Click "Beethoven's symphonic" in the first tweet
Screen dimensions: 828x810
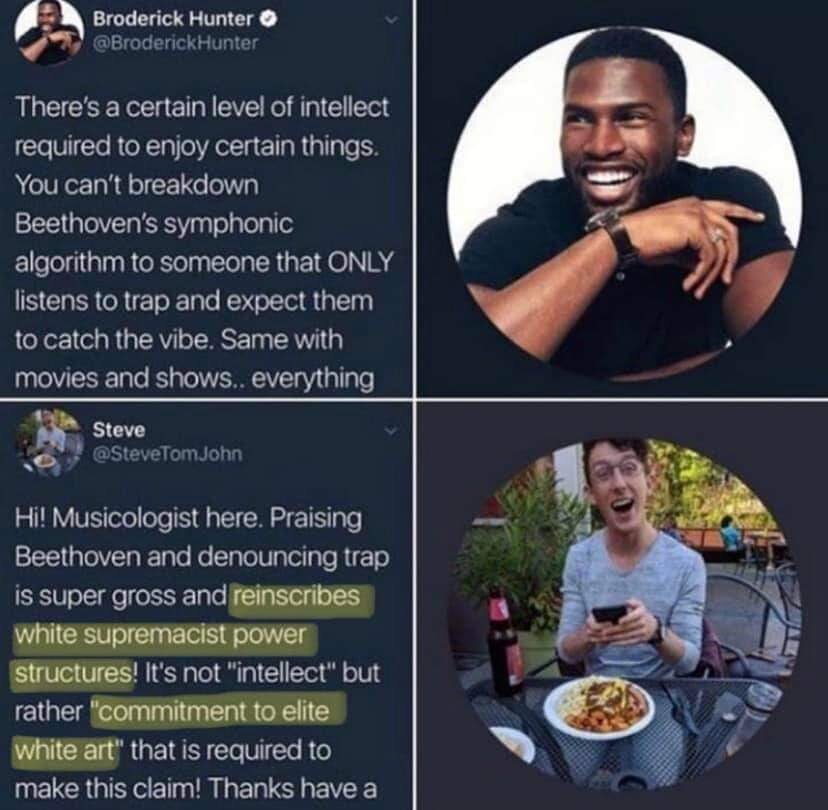(154, 224)
